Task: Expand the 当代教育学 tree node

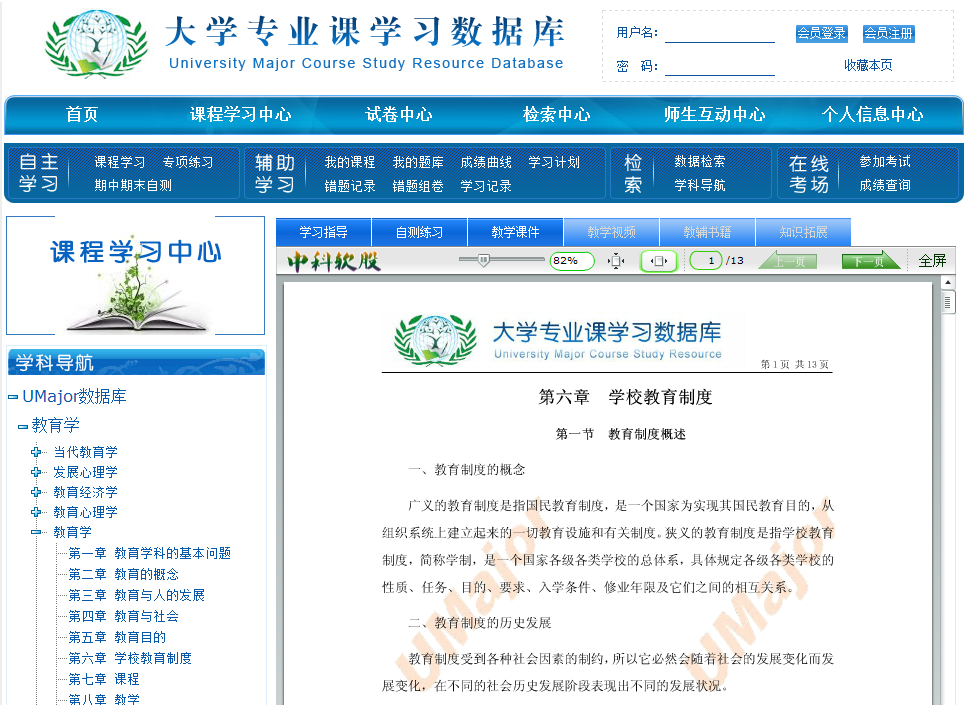Action: tap(37, 452)
